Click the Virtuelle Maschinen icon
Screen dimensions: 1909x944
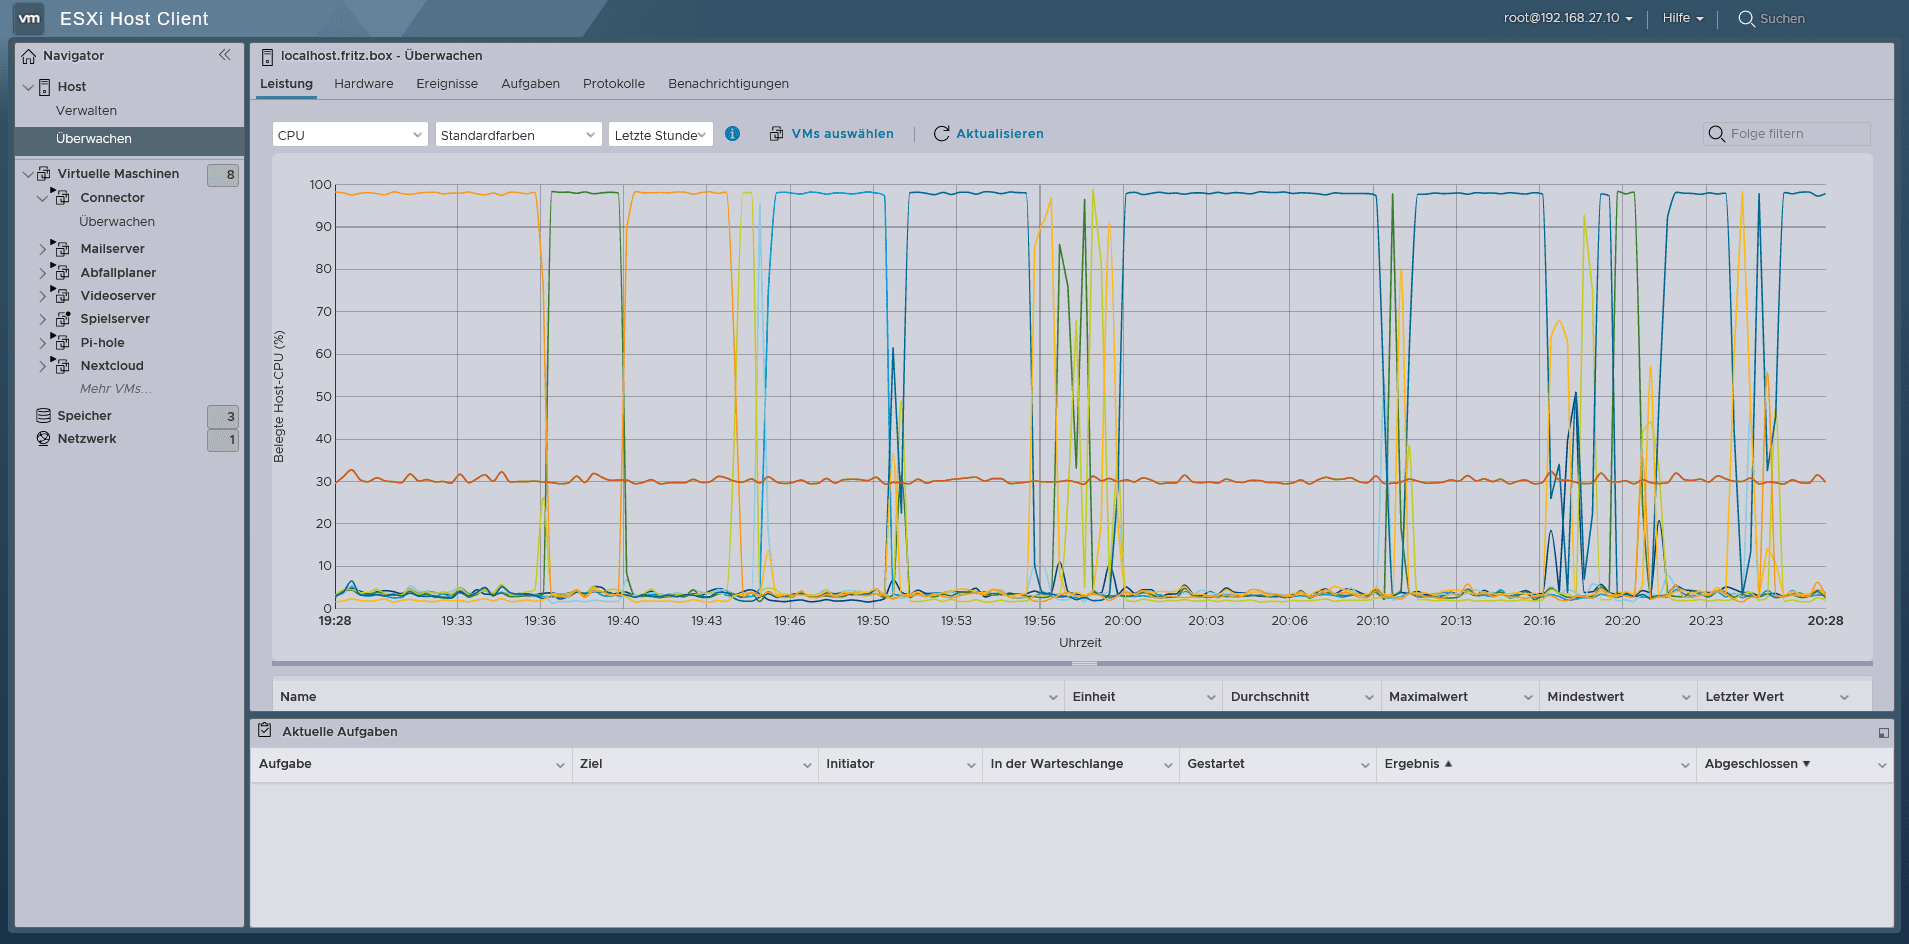coord(44,174)
